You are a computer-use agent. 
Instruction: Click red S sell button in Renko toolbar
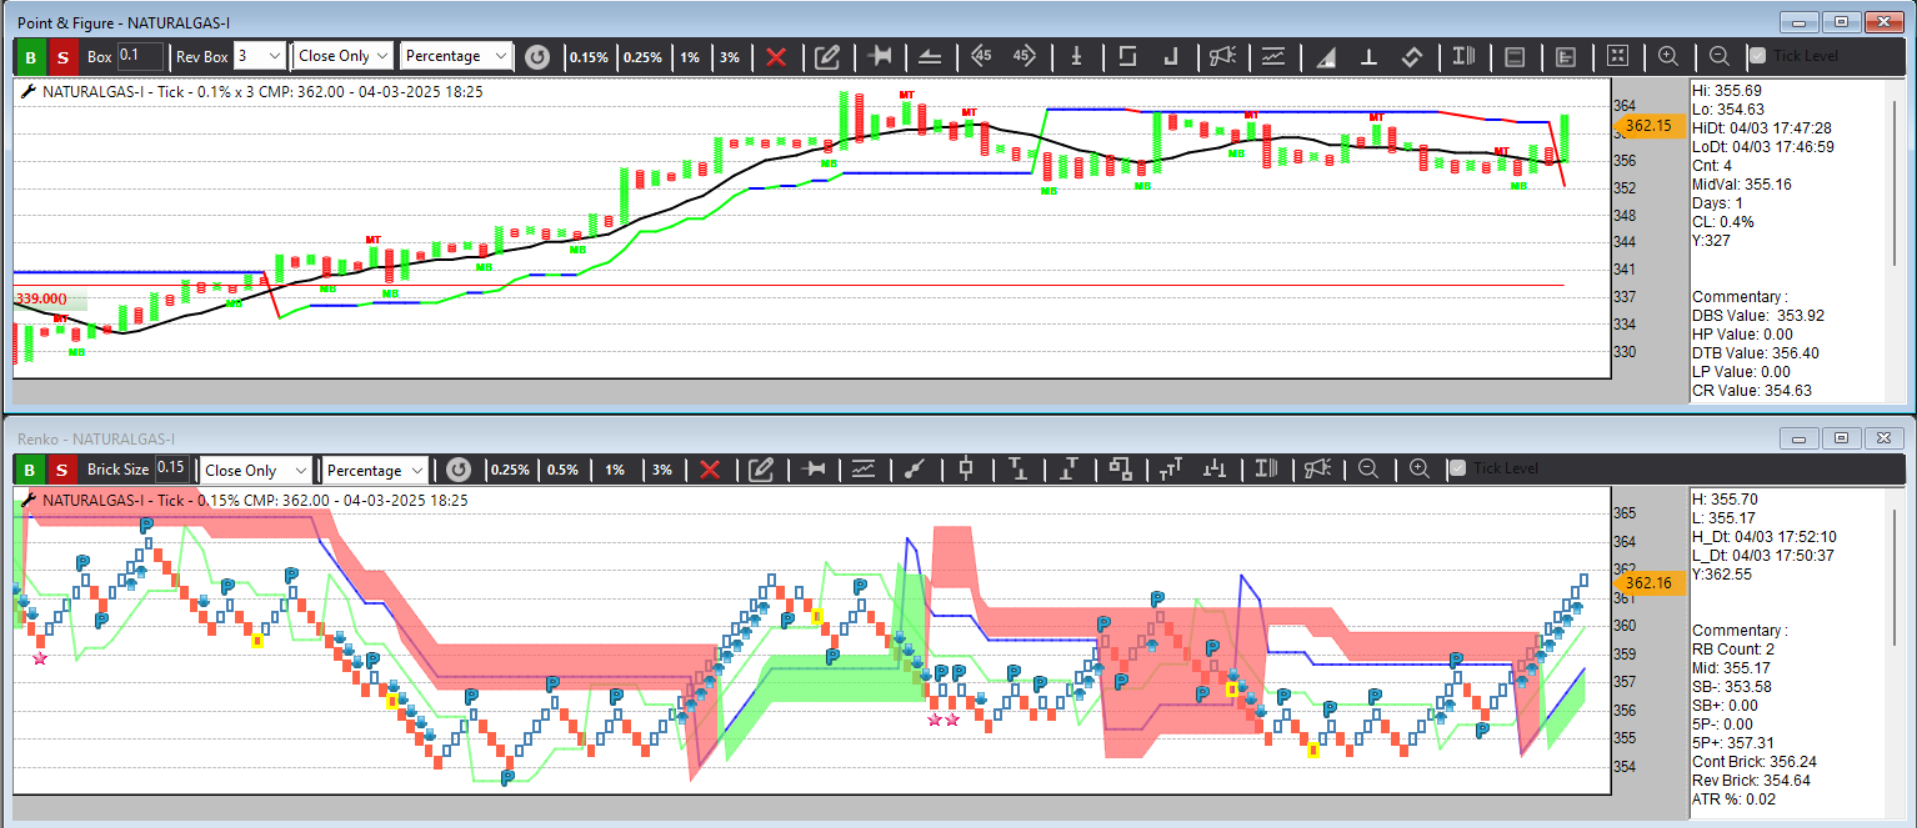pos(61,469)
